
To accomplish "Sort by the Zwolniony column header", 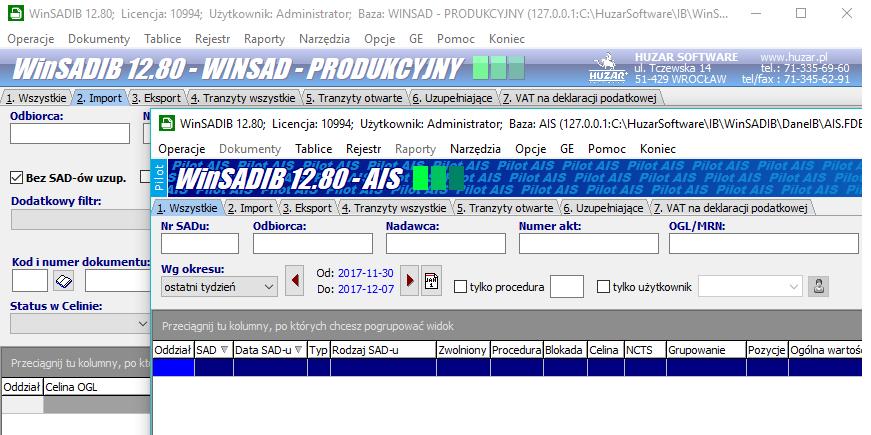I will [463, 350].
